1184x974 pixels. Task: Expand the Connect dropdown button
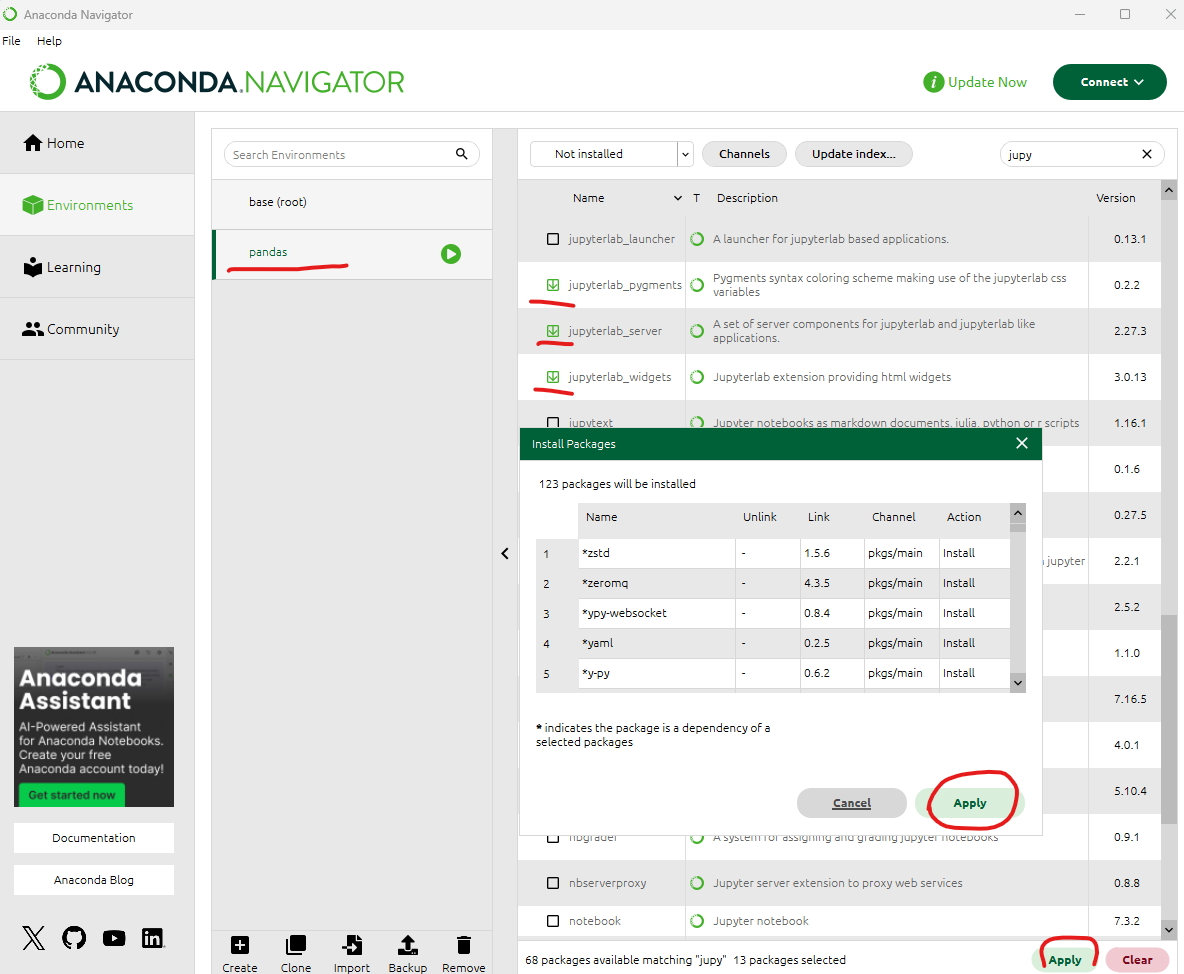coord(1109,82)
